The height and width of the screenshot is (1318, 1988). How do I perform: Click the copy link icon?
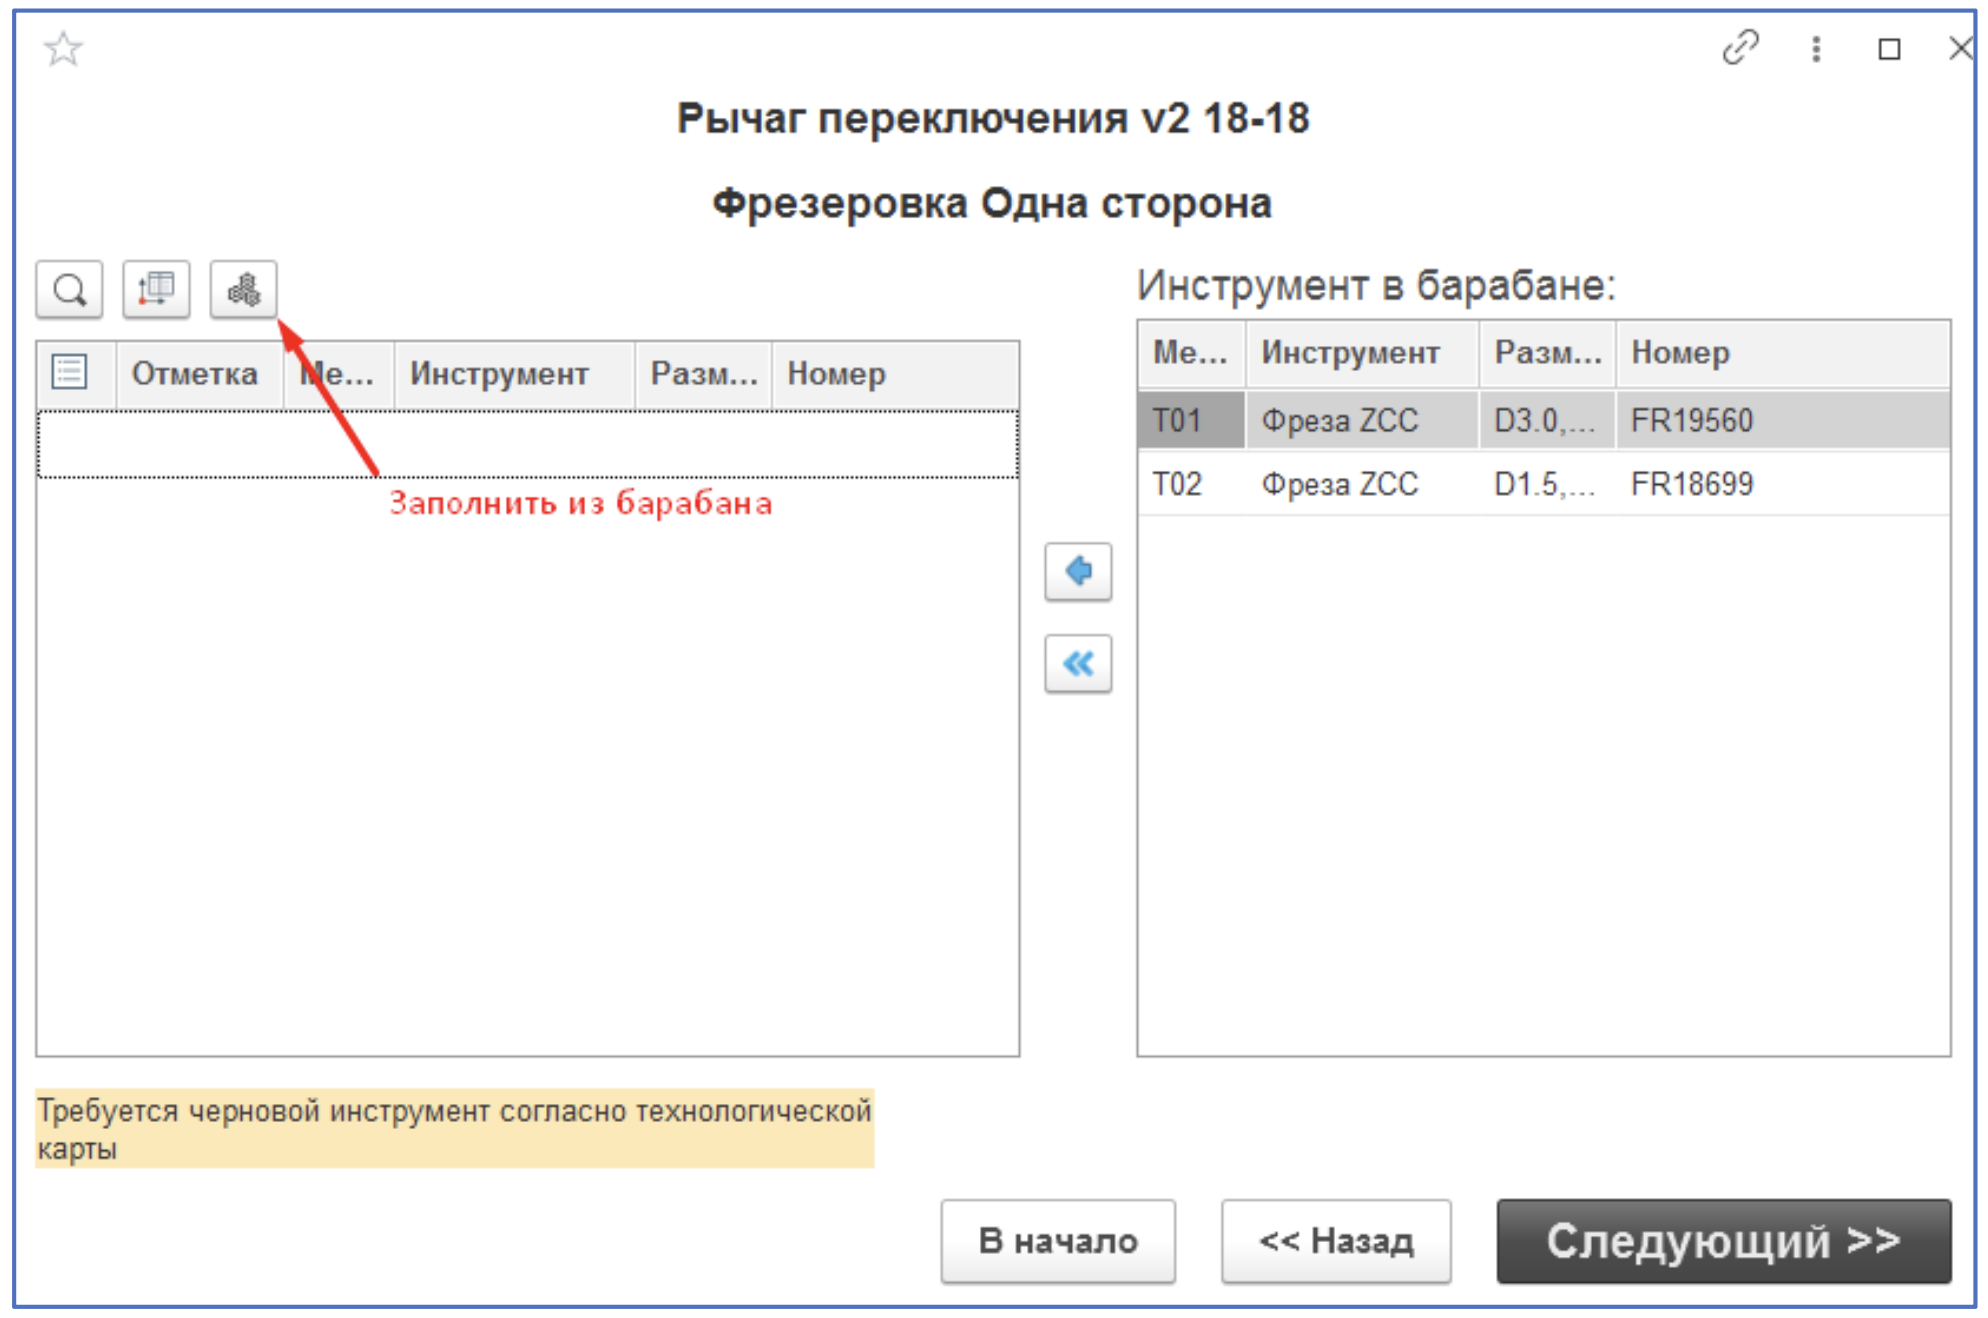(x=1742, y=47)
